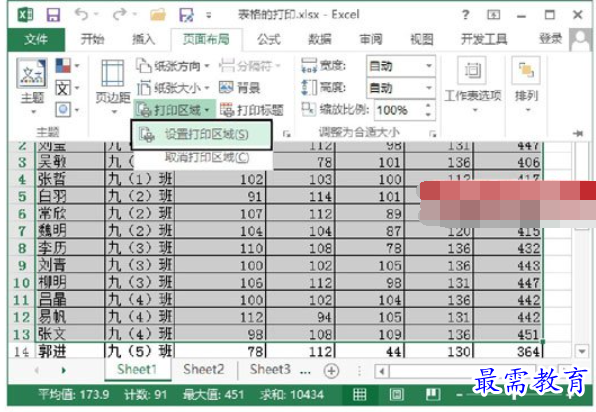
Task: Click the new sheet plus icon
Action: (x=331, y=371)
